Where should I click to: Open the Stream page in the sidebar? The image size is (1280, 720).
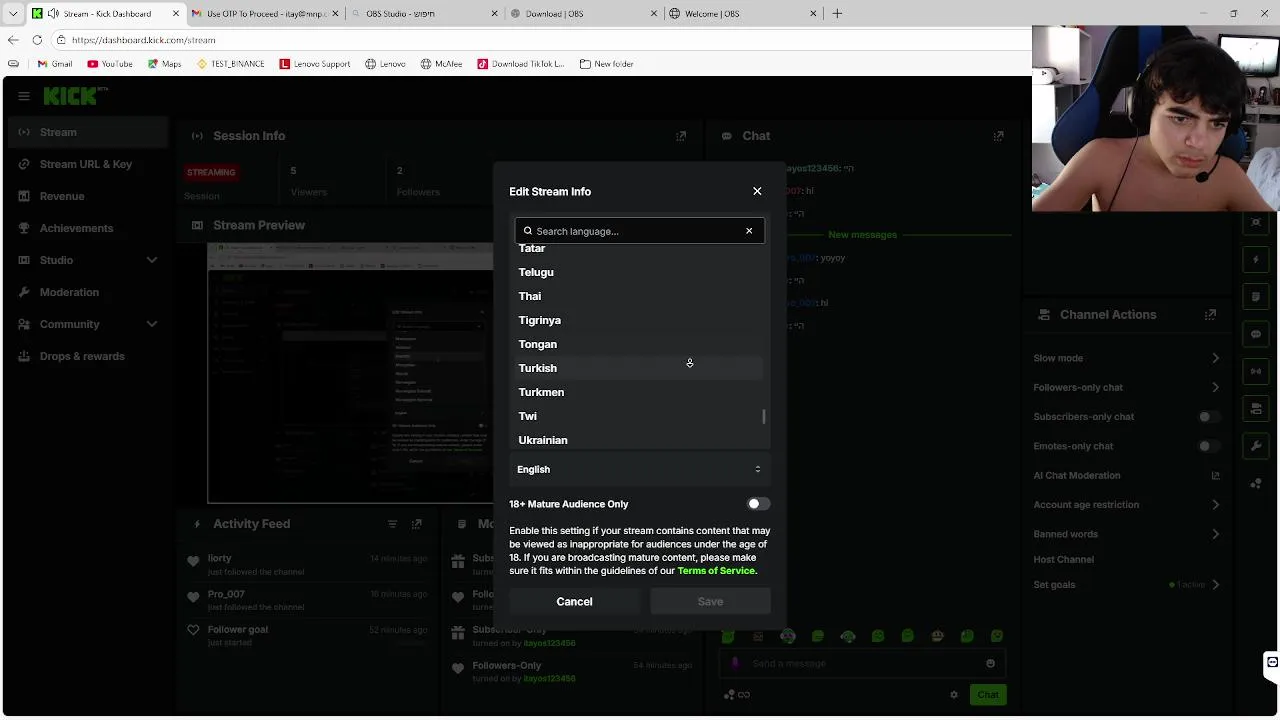coord(87,132)
